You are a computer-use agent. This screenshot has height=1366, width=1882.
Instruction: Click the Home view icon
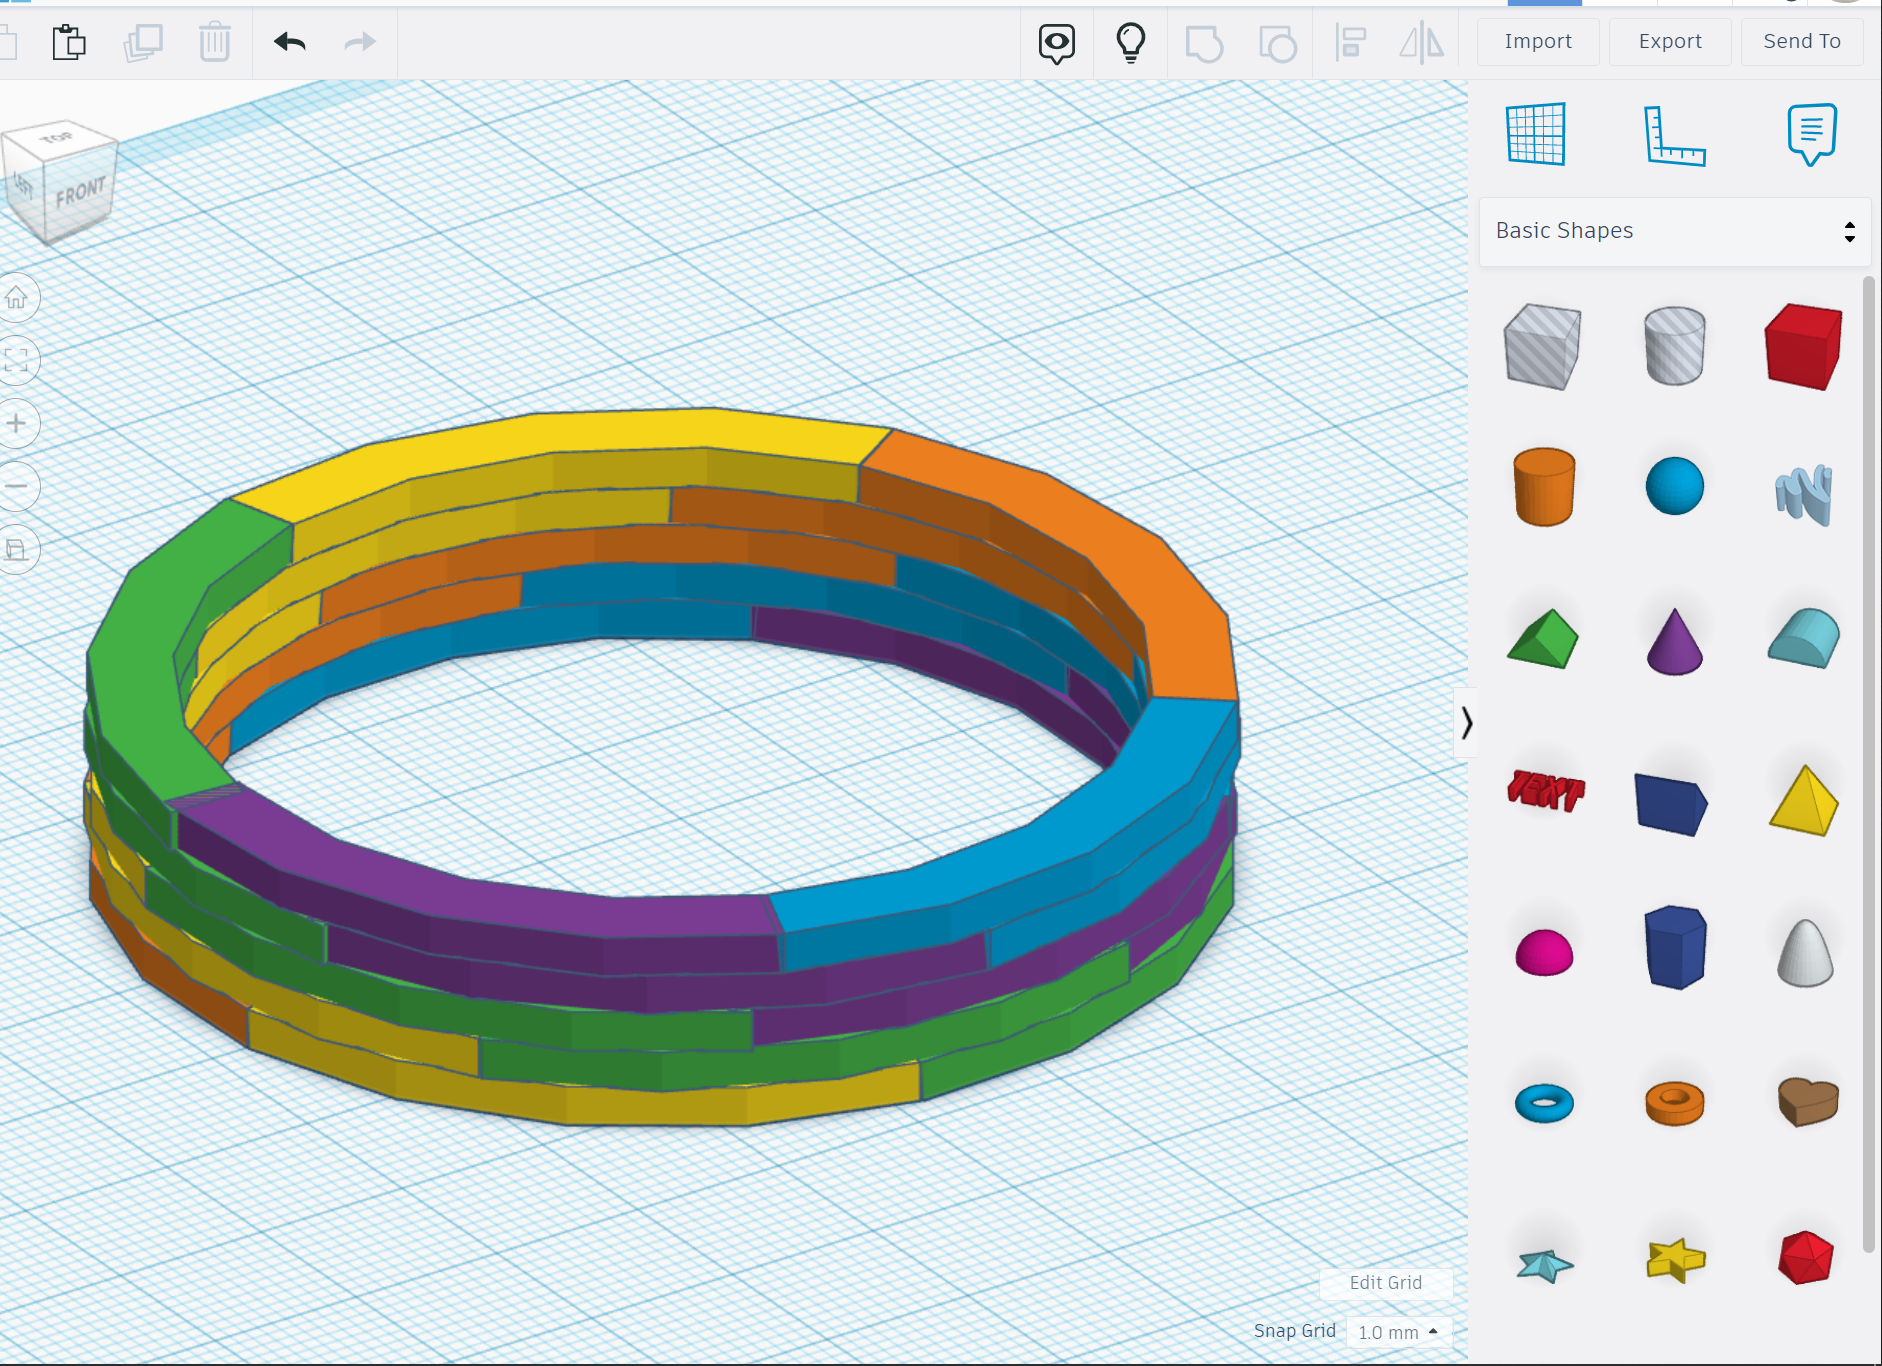[x=17, y=298]
